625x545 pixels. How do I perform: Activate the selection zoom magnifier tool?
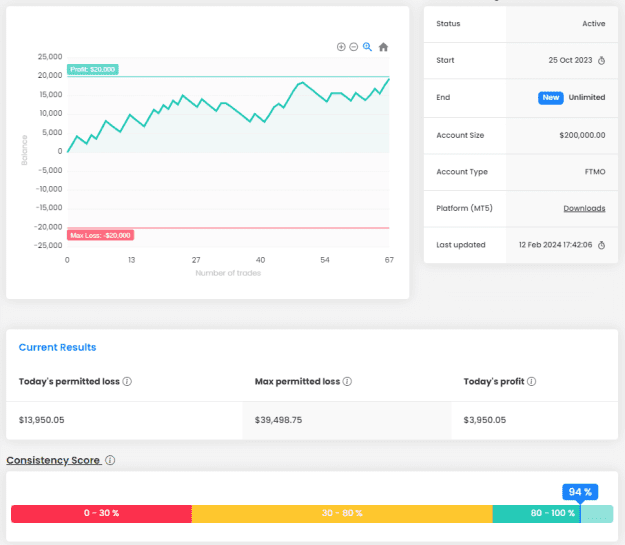(367, 47)
